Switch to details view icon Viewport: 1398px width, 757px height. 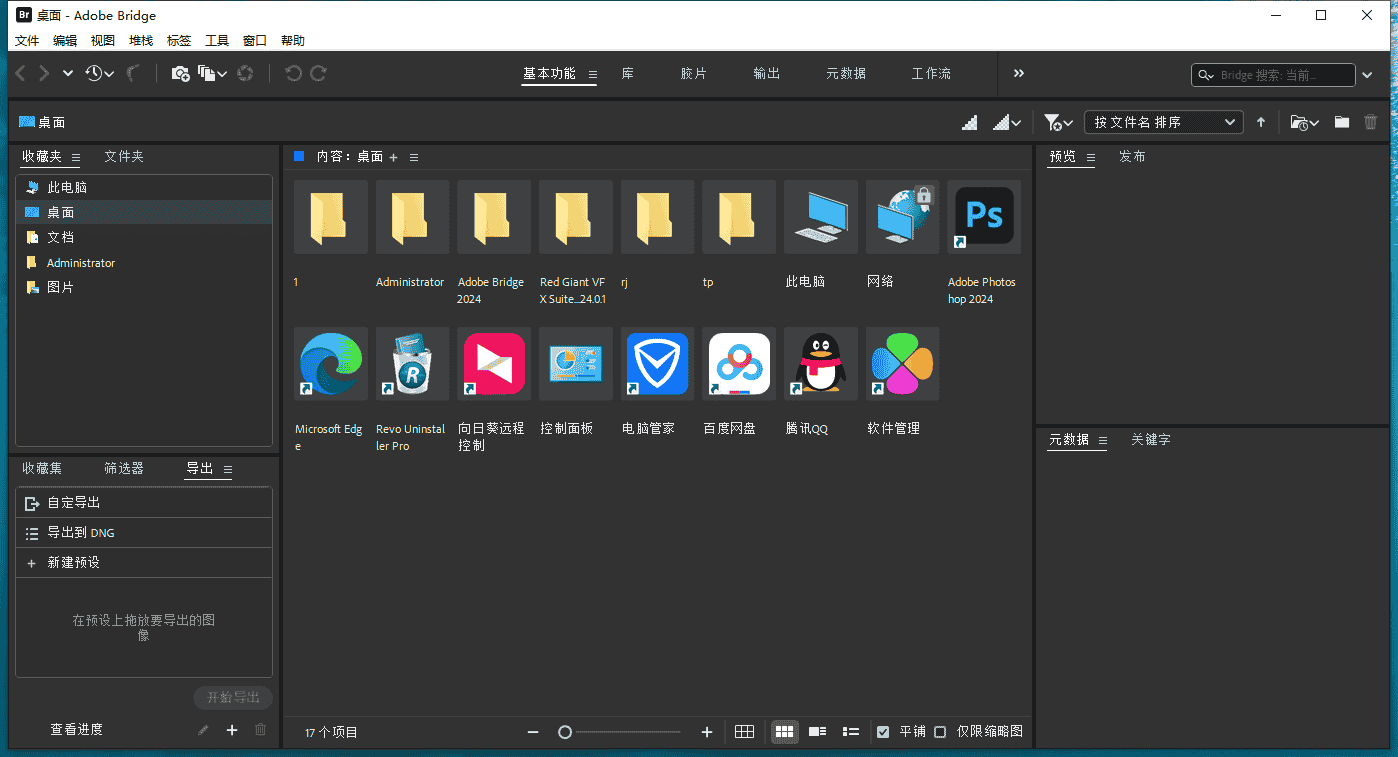click(x=817, y=732)
